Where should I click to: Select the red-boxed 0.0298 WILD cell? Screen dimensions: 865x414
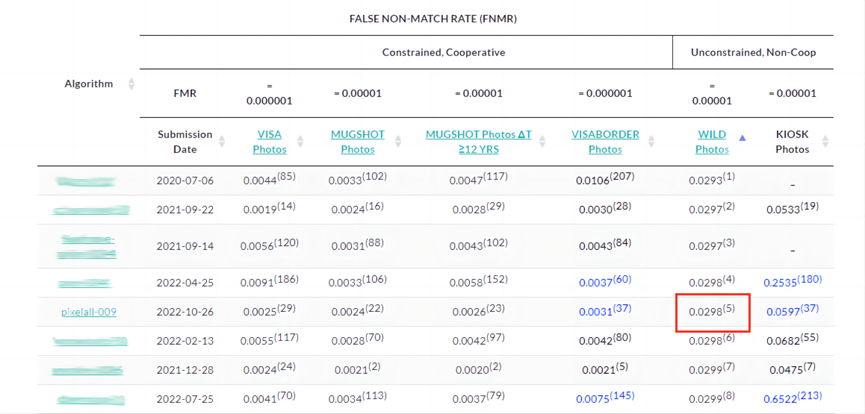pyautogui.click(x=712, y=312)
